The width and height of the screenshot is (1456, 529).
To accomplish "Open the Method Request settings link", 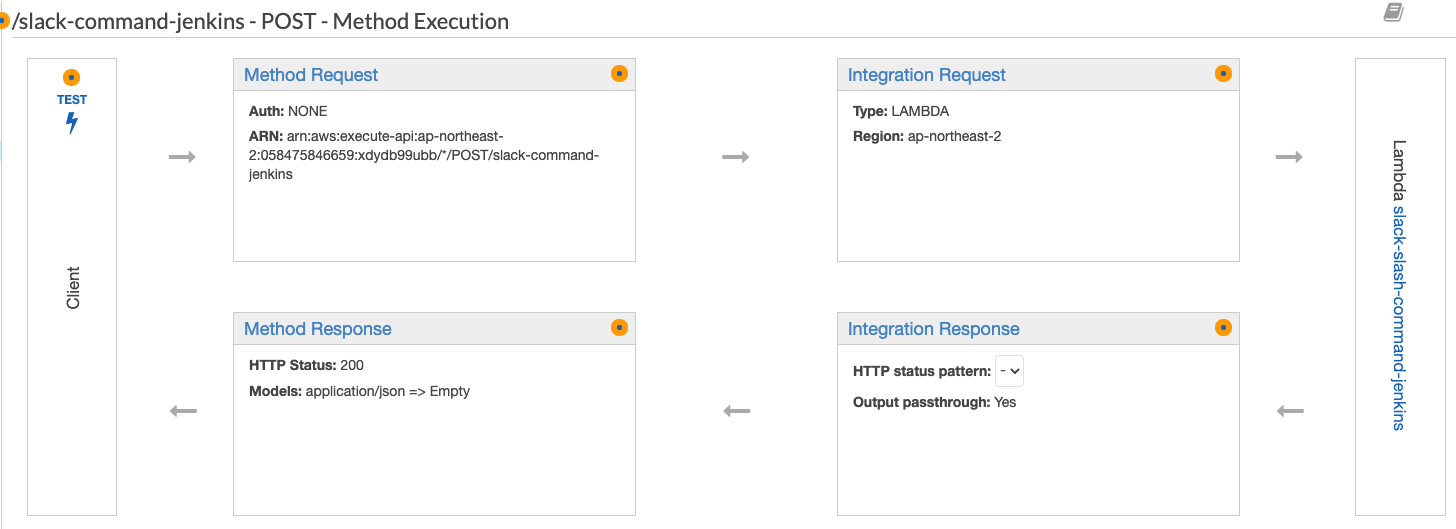I will point(311,75).
